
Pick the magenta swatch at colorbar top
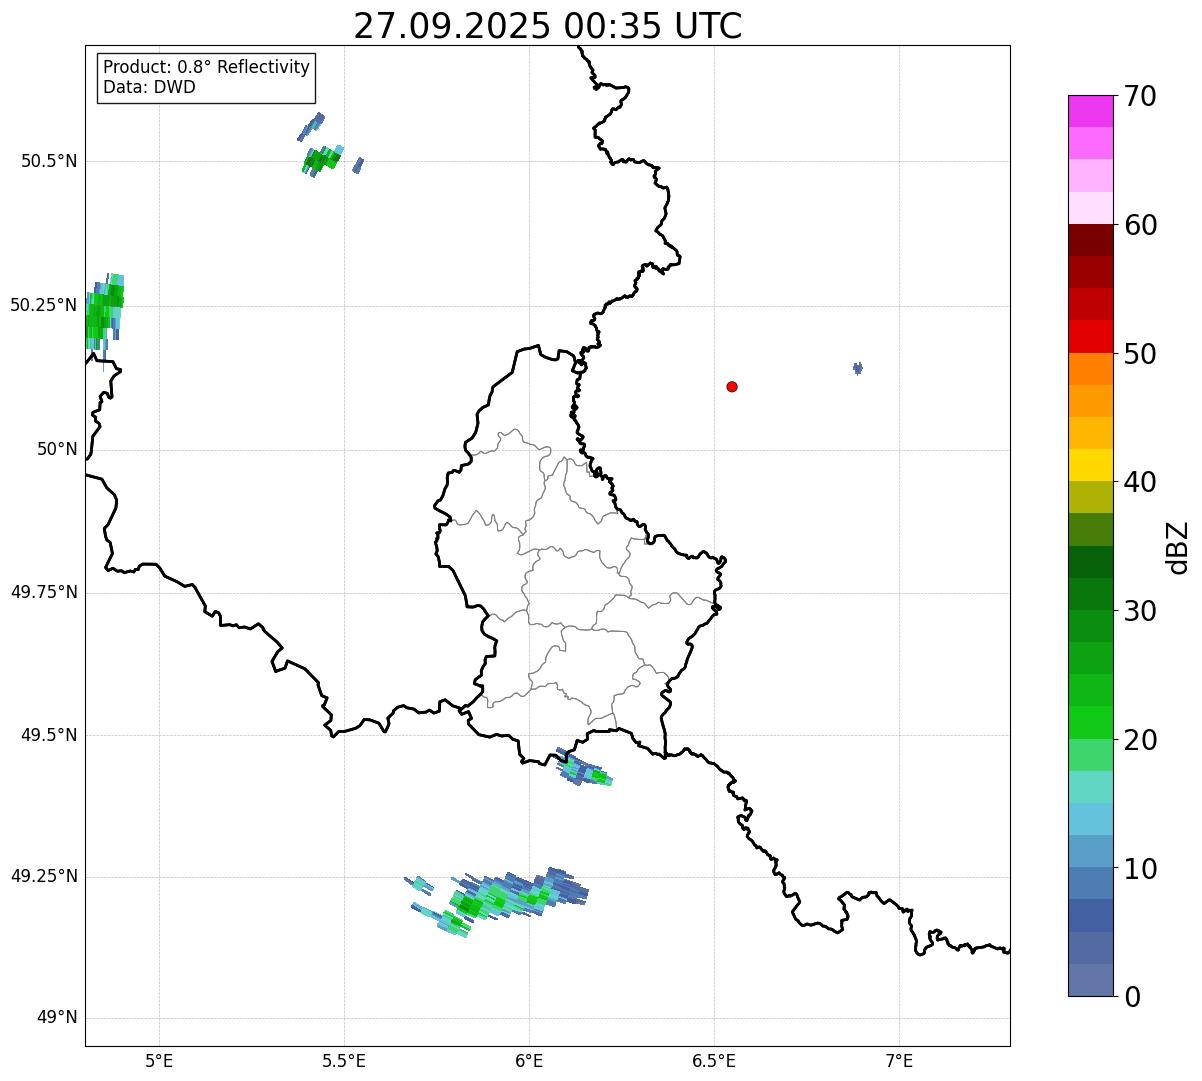pos(1090,111)
